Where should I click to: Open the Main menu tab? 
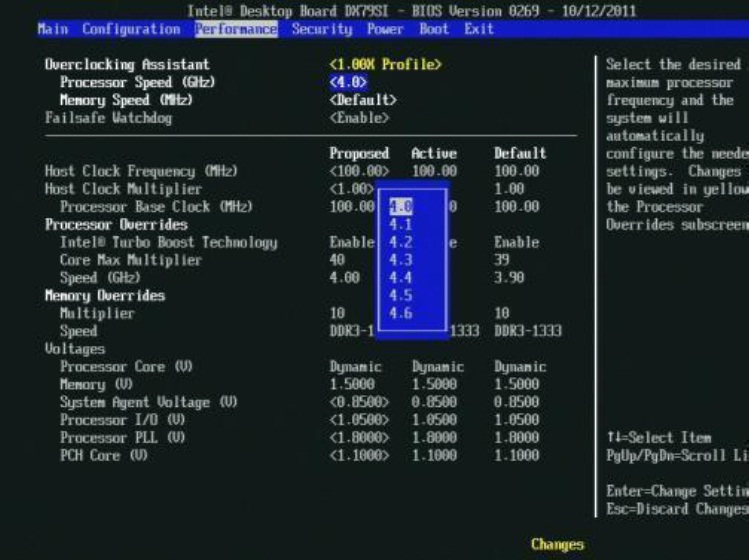(53, 29)
